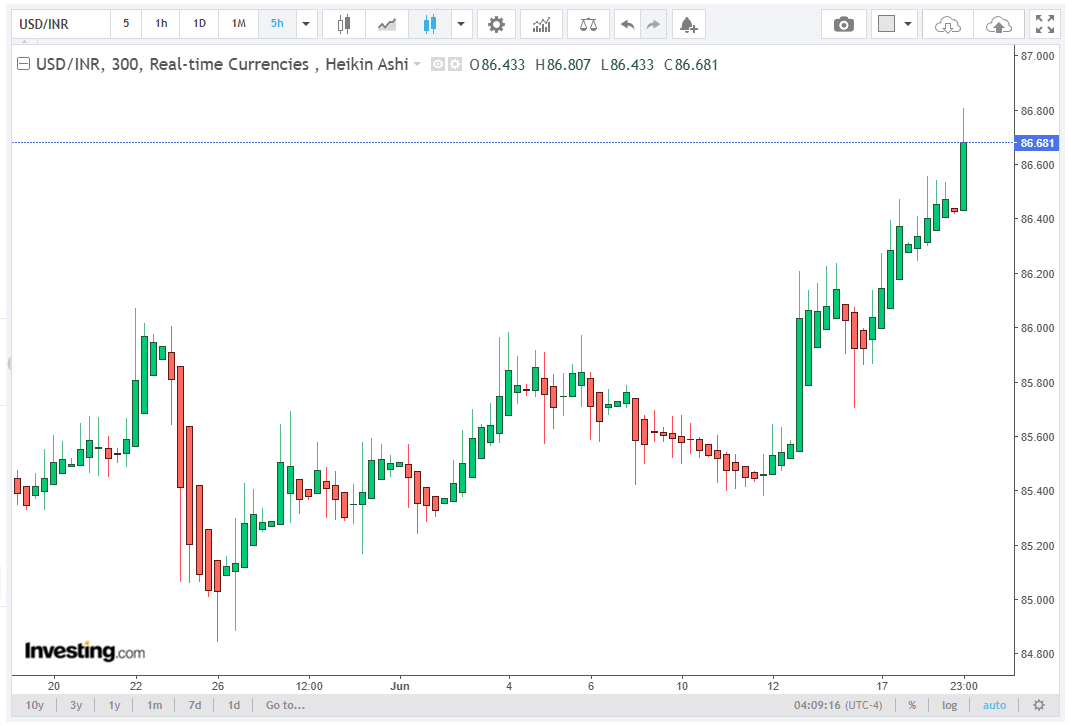Viewport: 1069px width, 726px height.
Task: Click the 23:00 time axis label
Action: (x=963, y=686)
